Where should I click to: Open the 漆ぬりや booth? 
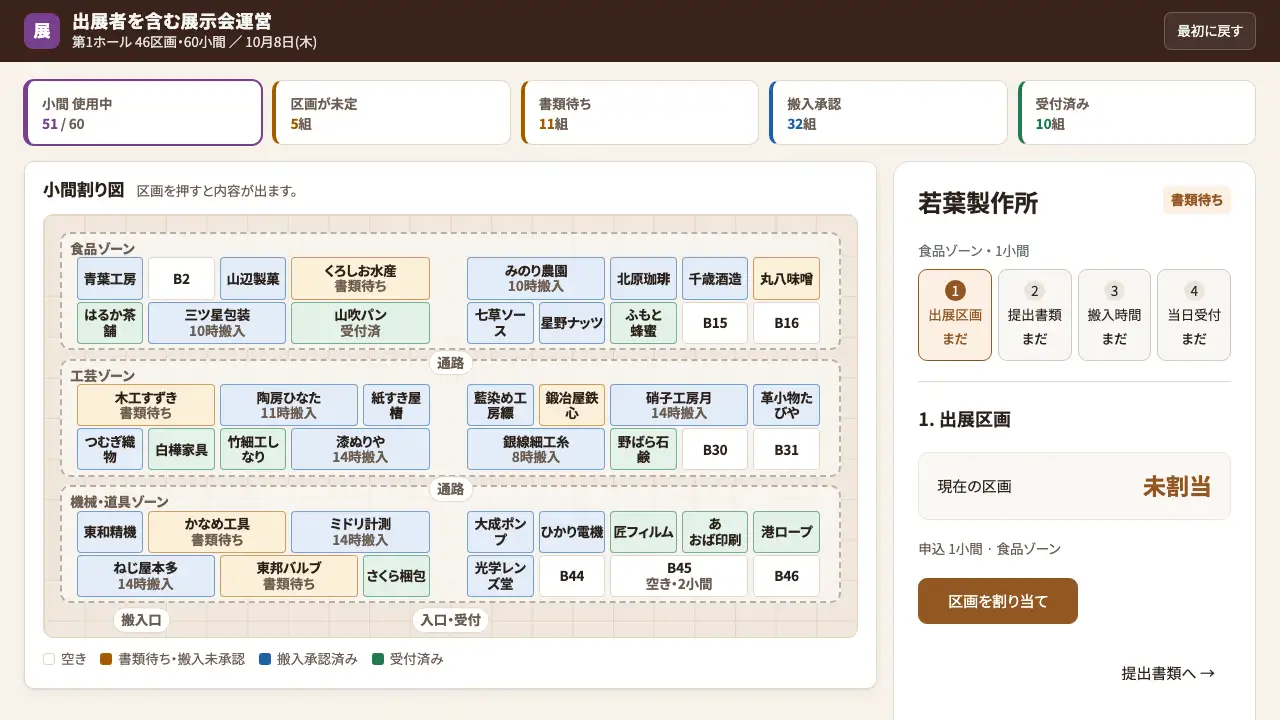[x=360, y=449]
